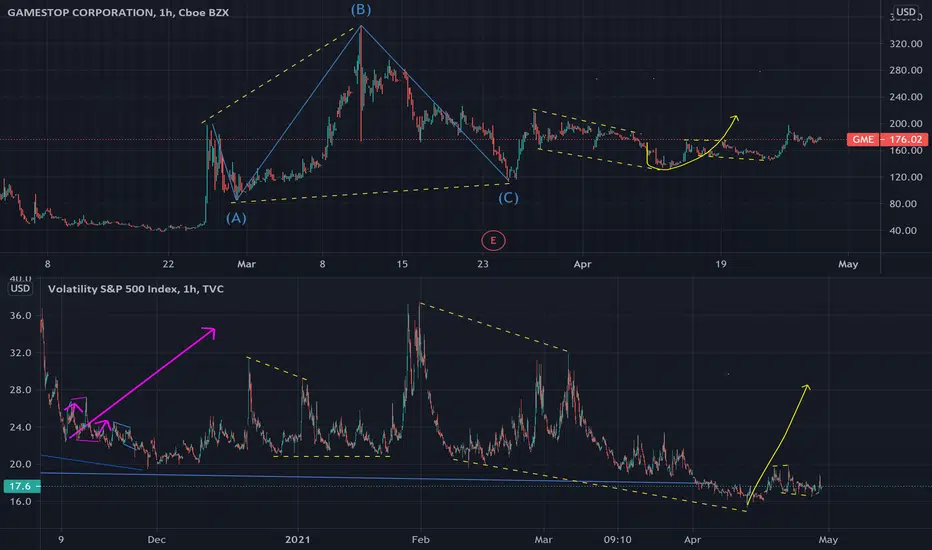Click the 2021 label on Volatility time axis
This screenshot has width=932, height=550.
297,540
